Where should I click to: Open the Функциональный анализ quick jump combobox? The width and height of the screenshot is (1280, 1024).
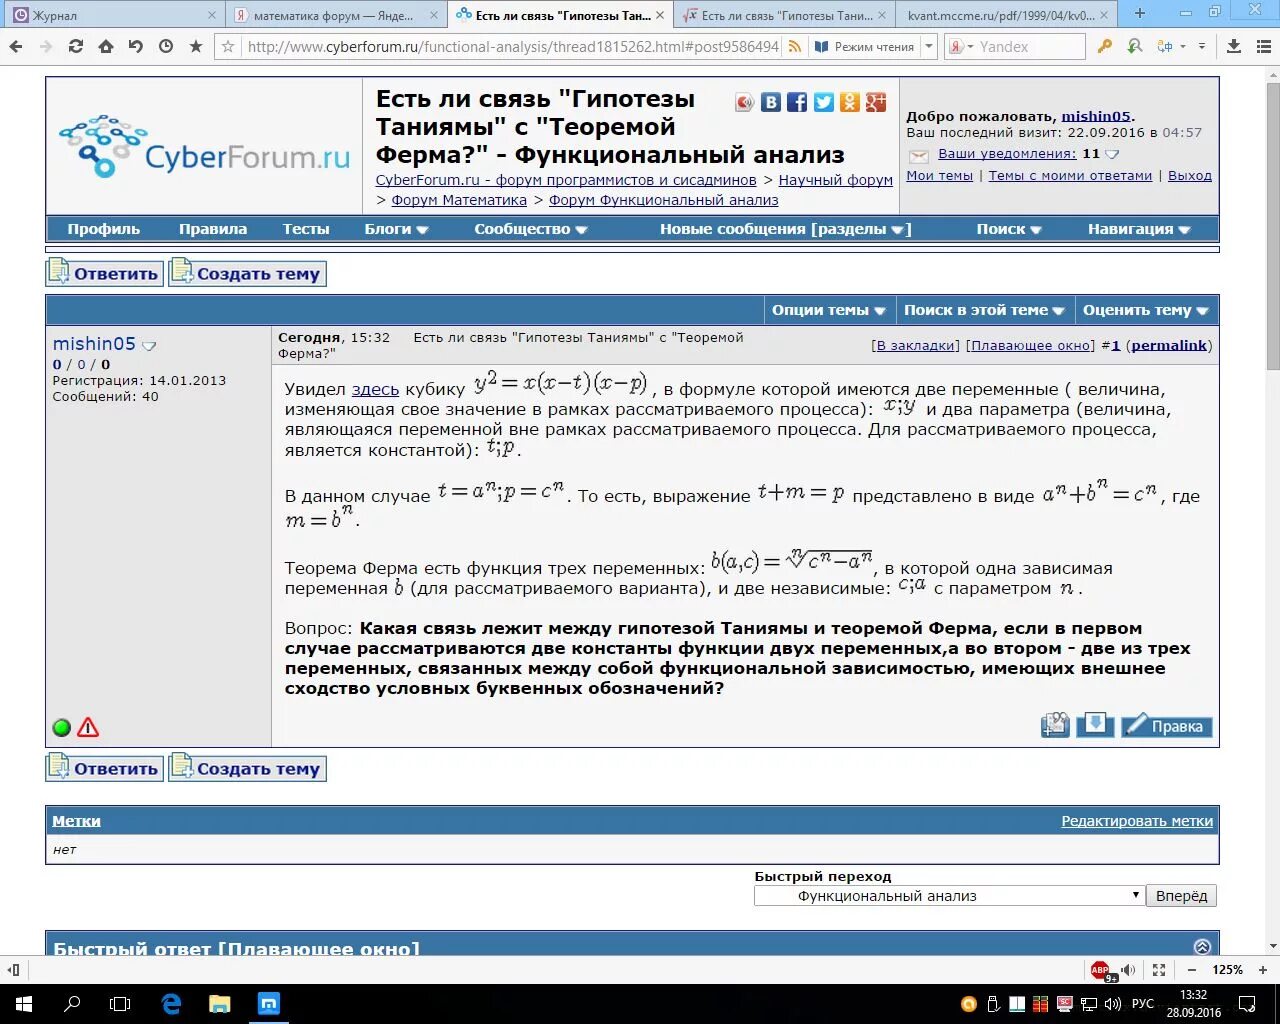click(949, 896)
